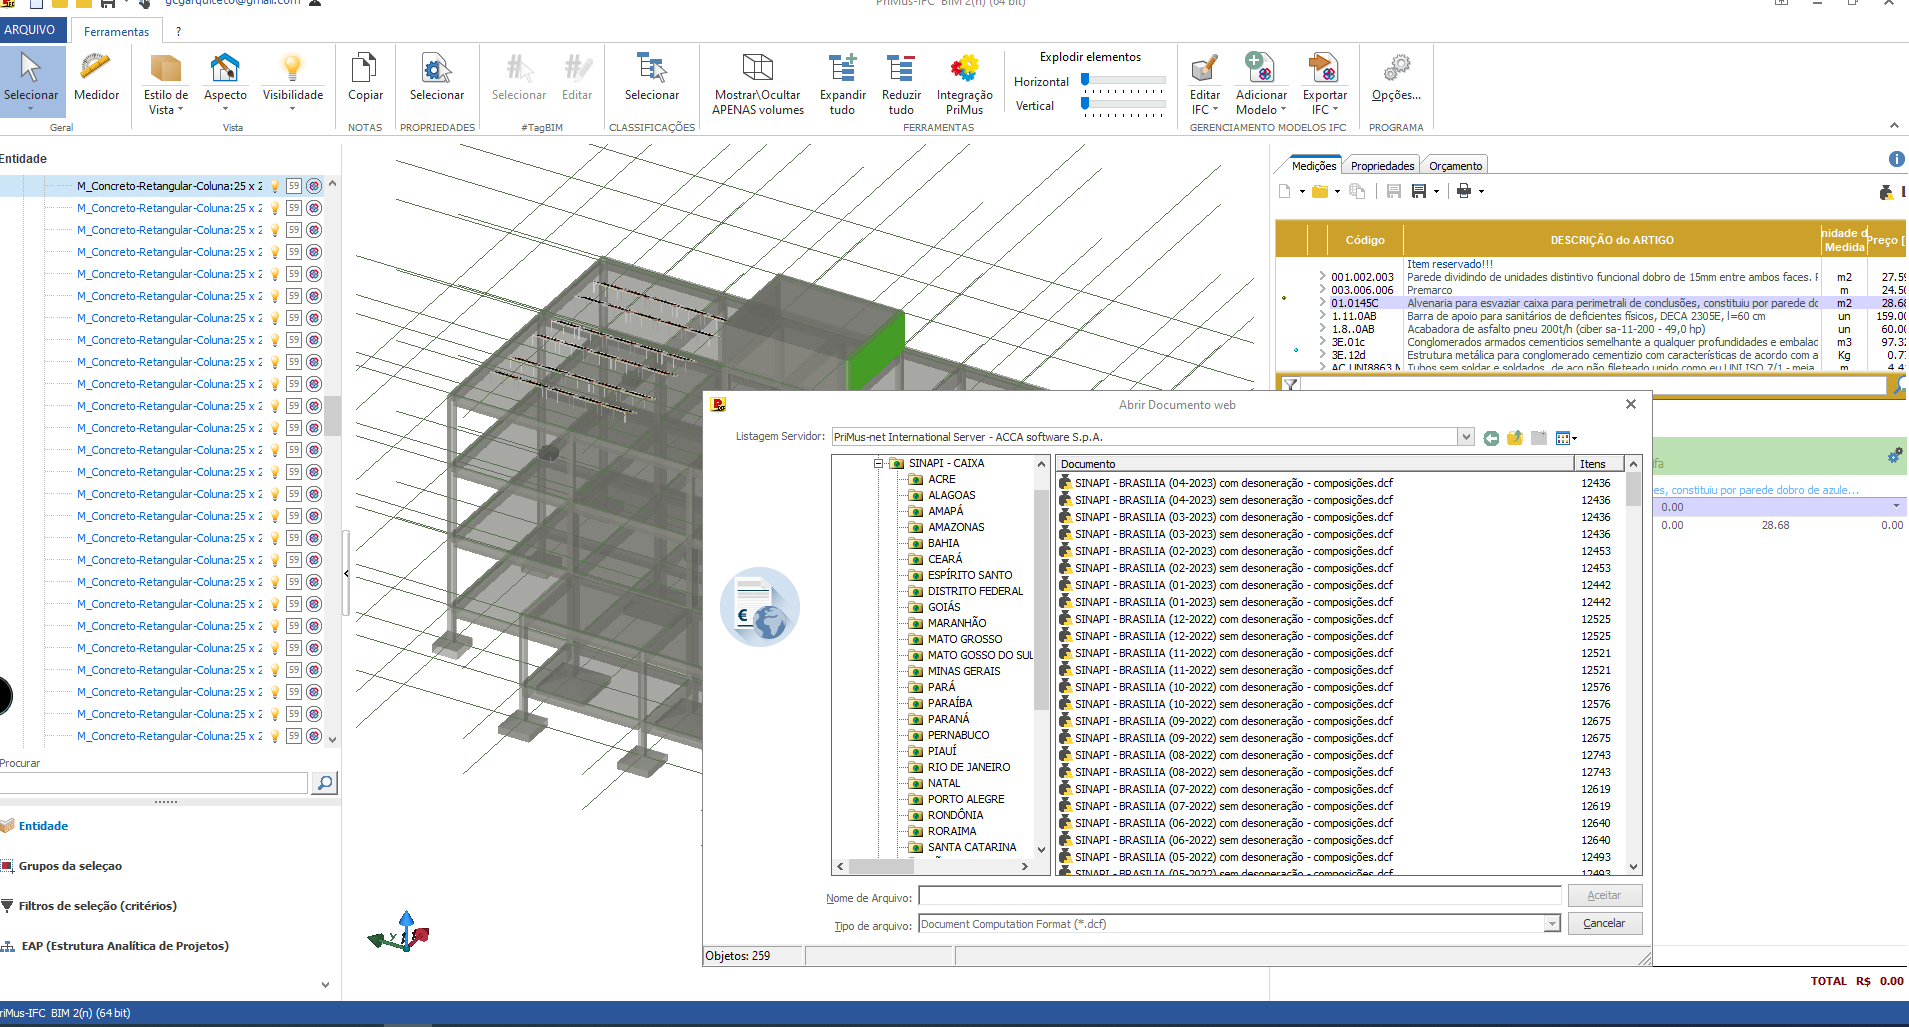
Task: Toggle lightbulb visibility of first Coluna entity
Action: pyautogui.click(x=275, y=186)
